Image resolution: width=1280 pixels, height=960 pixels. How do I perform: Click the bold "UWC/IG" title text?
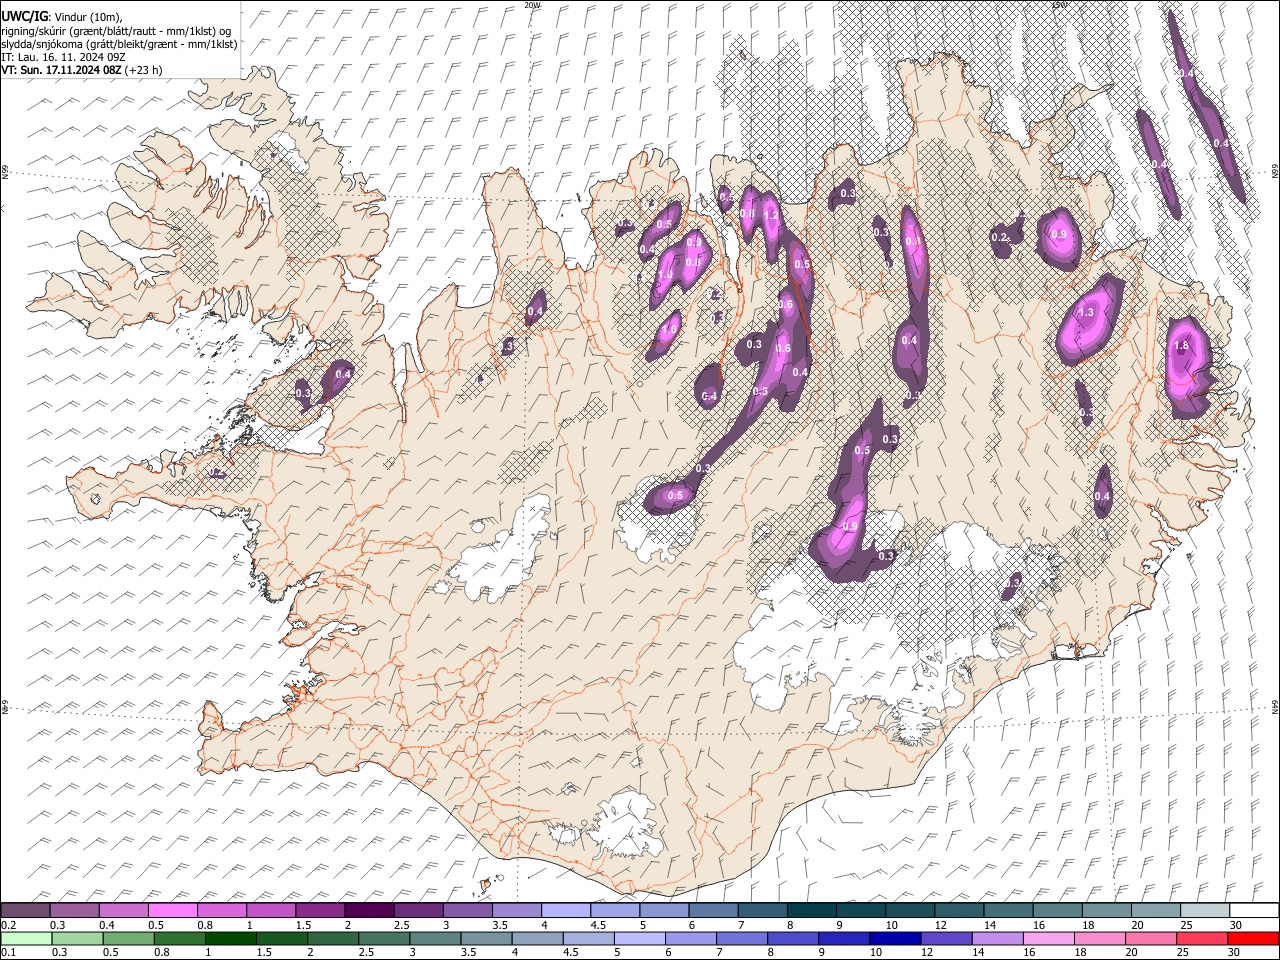[x=23, y=17]
